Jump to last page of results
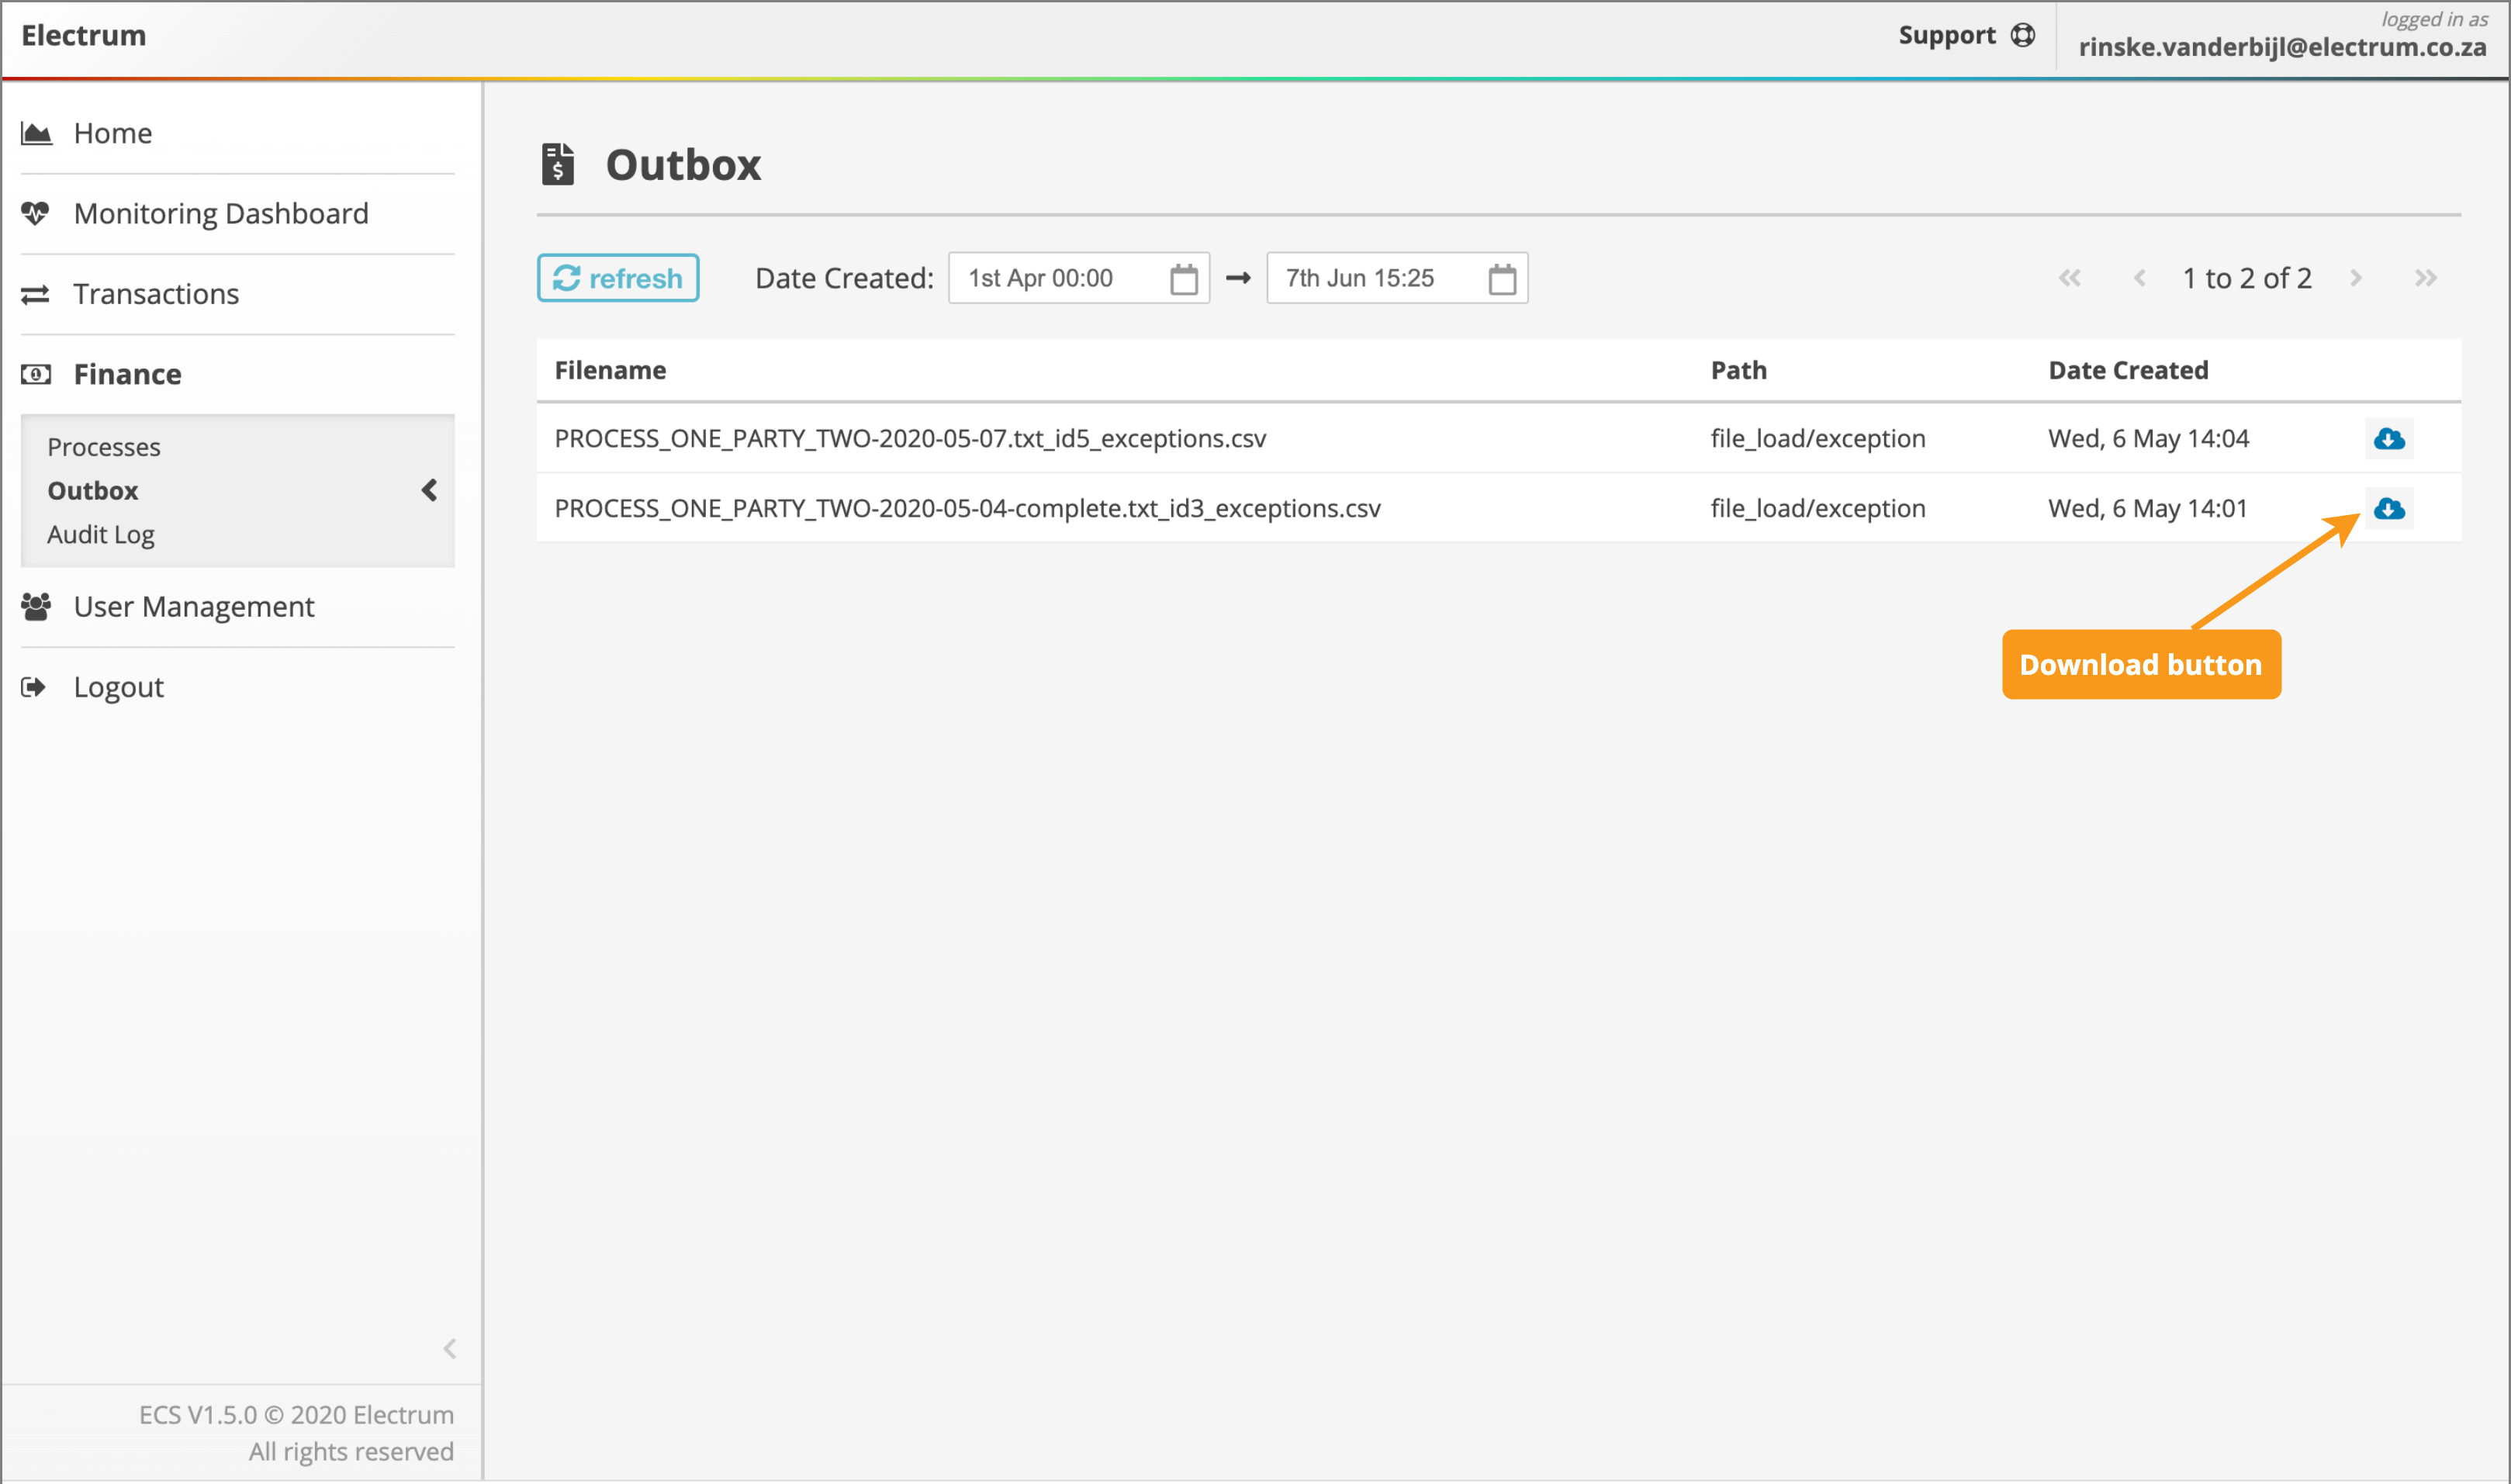The width and height of the screenshot is (2511, 1484). coord(2425,278)
